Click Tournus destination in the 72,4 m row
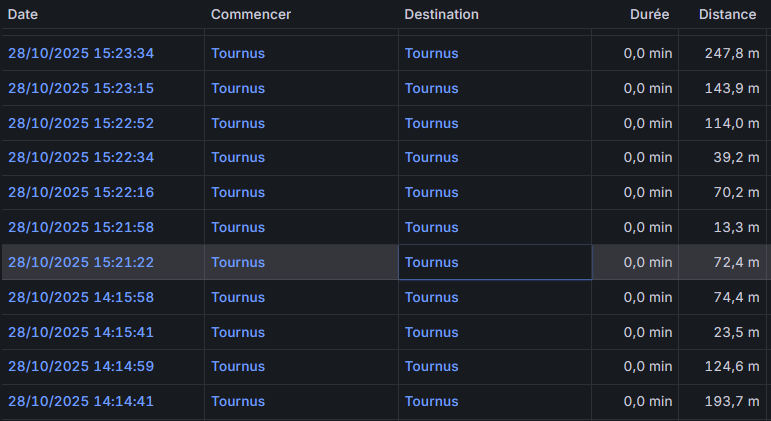The width and height of the screenshot is (771, 421). [431, 262]
